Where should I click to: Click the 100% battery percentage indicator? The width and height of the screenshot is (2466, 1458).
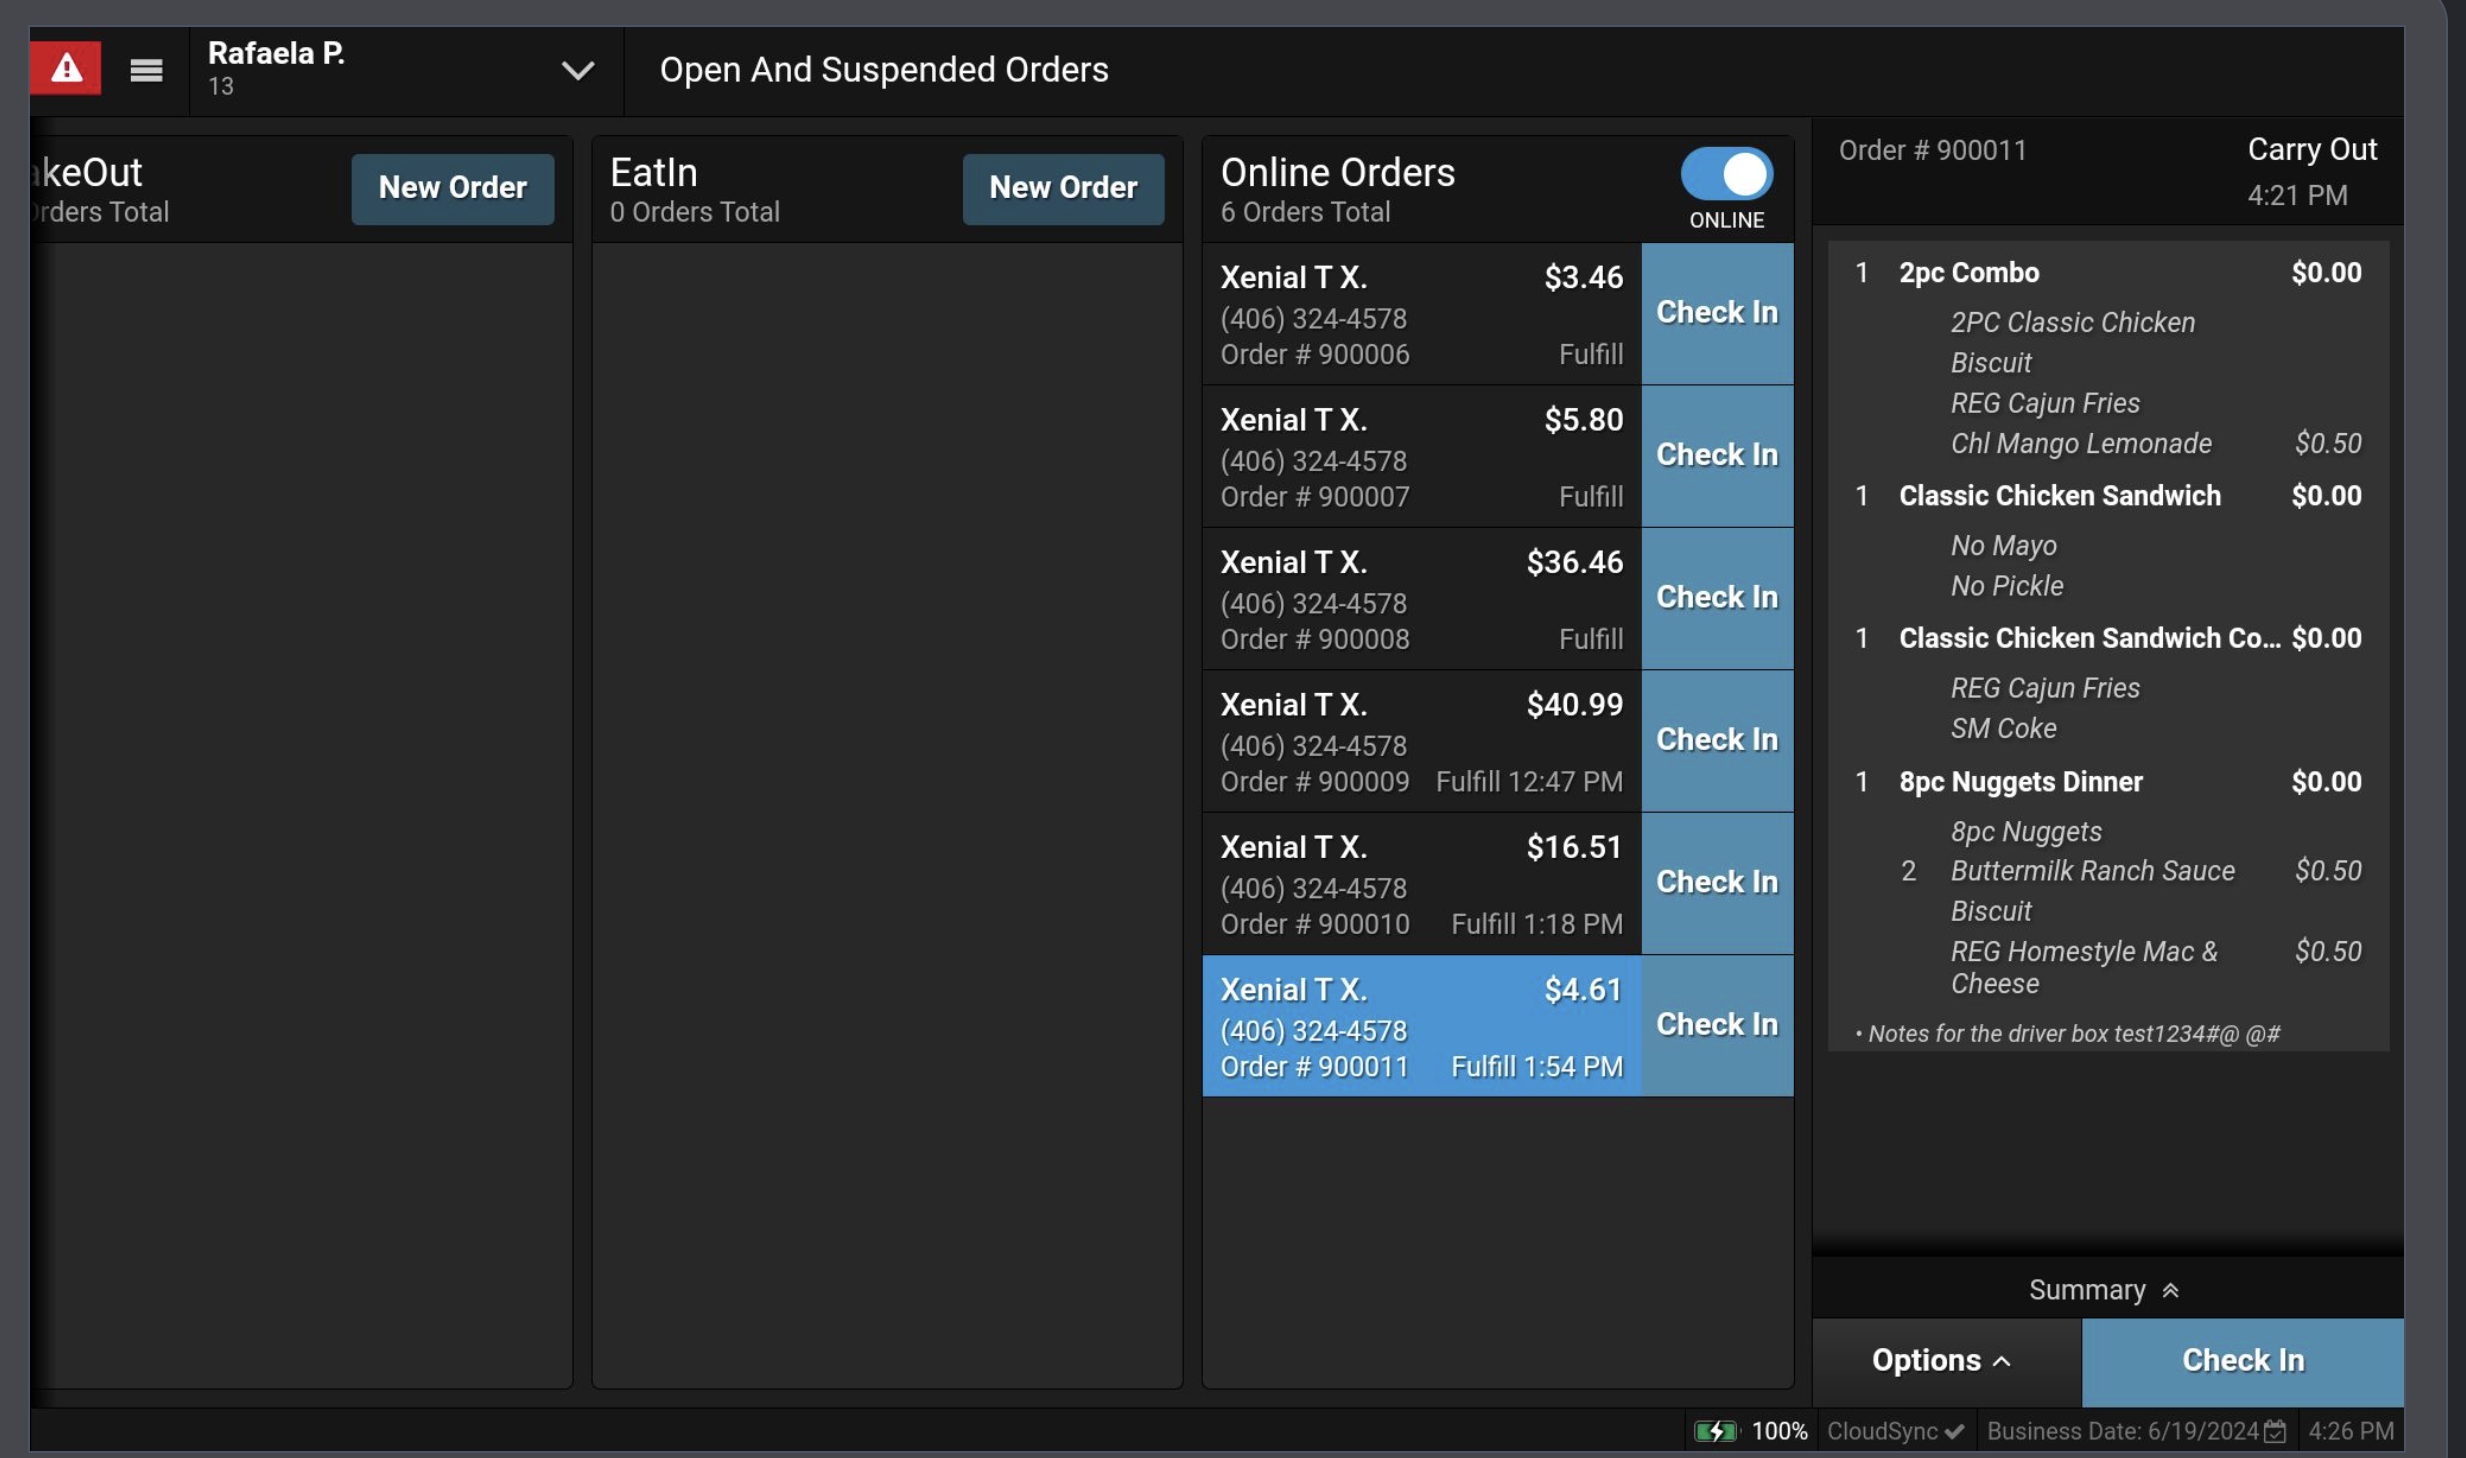[1779, 1431]
